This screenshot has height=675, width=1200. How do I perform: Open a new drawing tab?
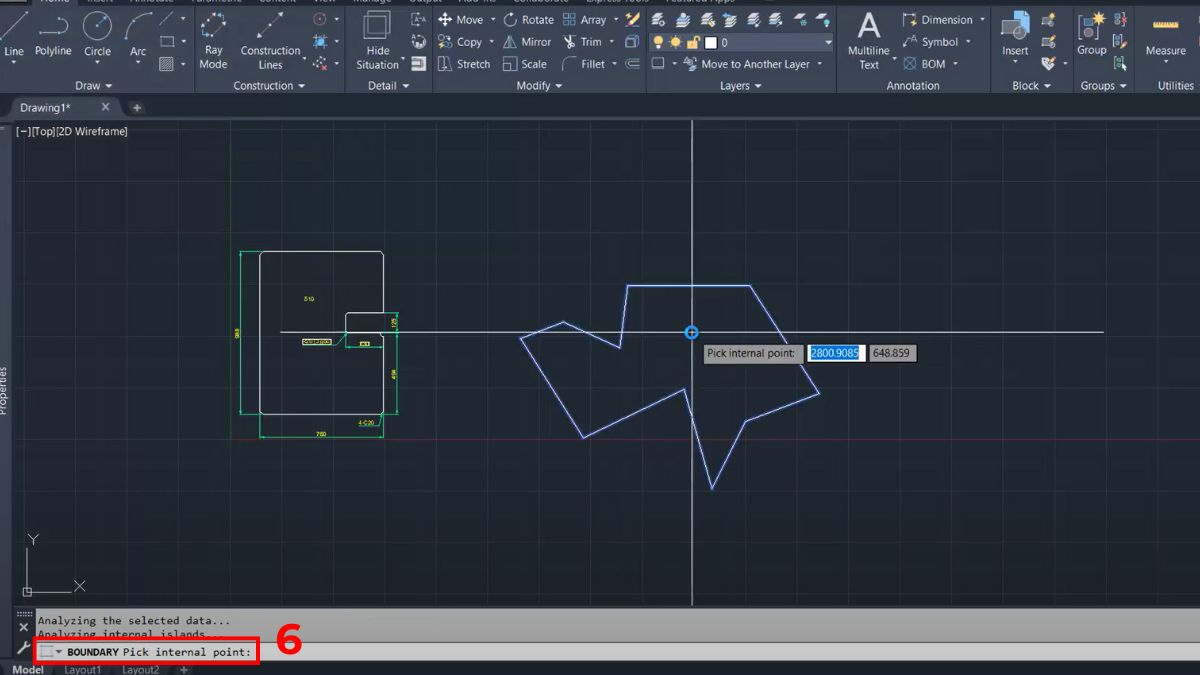pos(137,108)
